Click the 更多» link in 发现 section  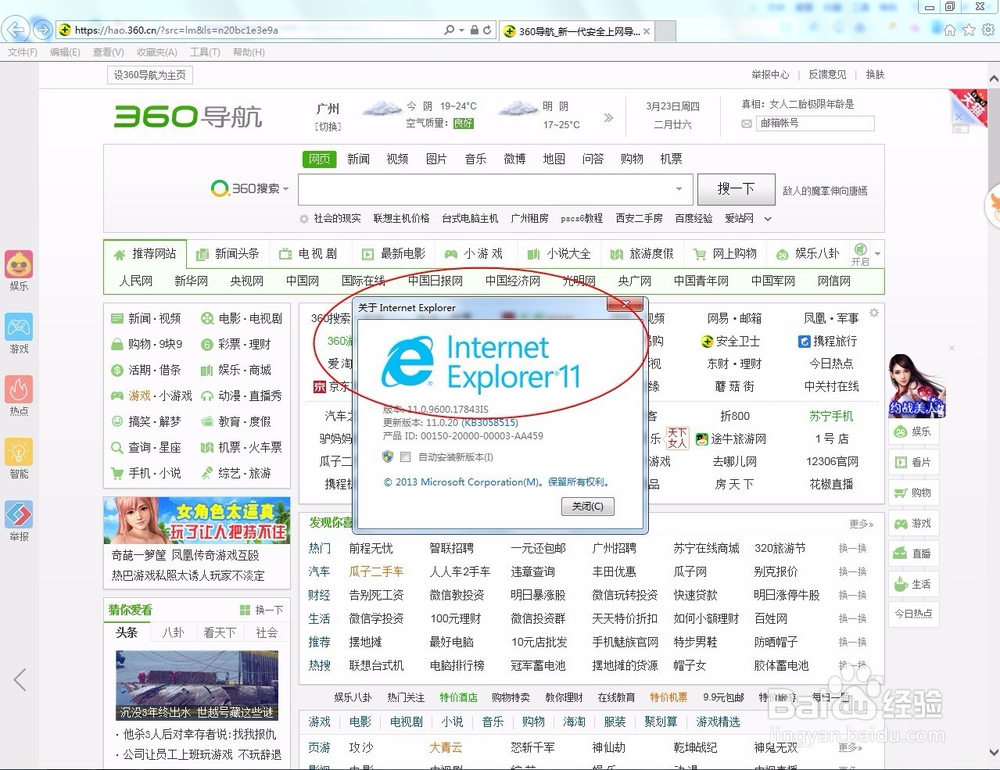[861, 524]
